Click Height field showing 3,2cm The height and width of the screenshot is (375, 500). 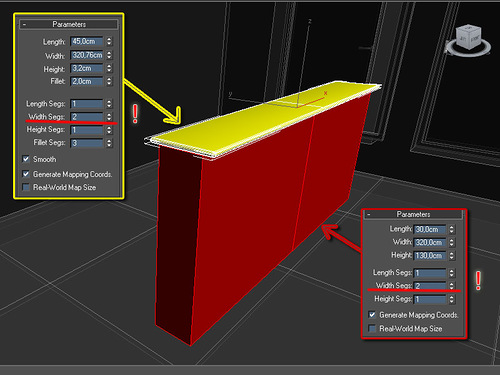pyautogui.click(x=87, y=68)
